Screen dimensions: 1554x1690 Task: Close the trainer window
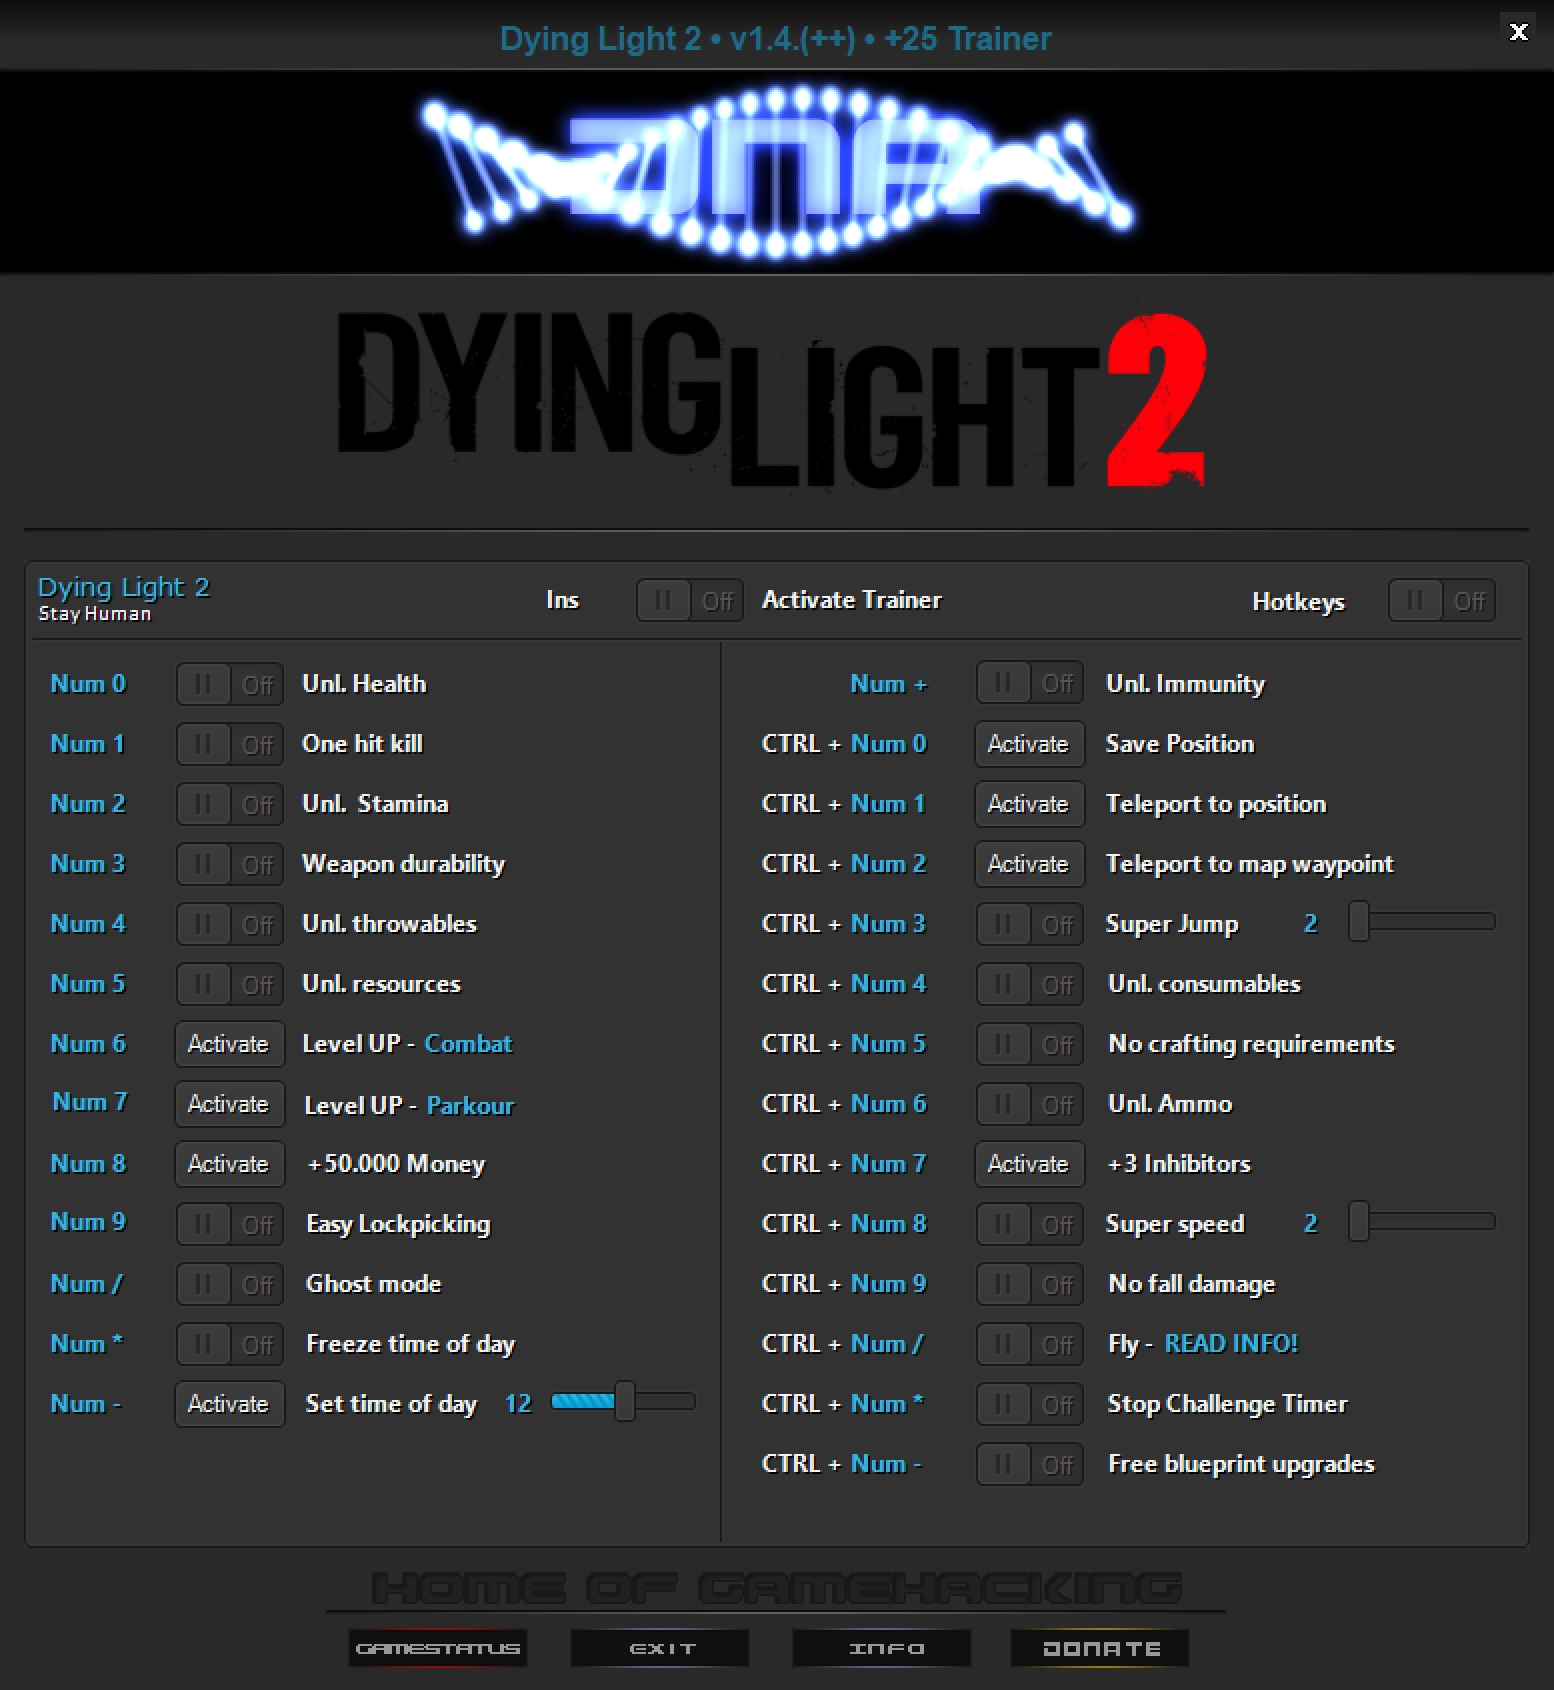click(1518, 32)
